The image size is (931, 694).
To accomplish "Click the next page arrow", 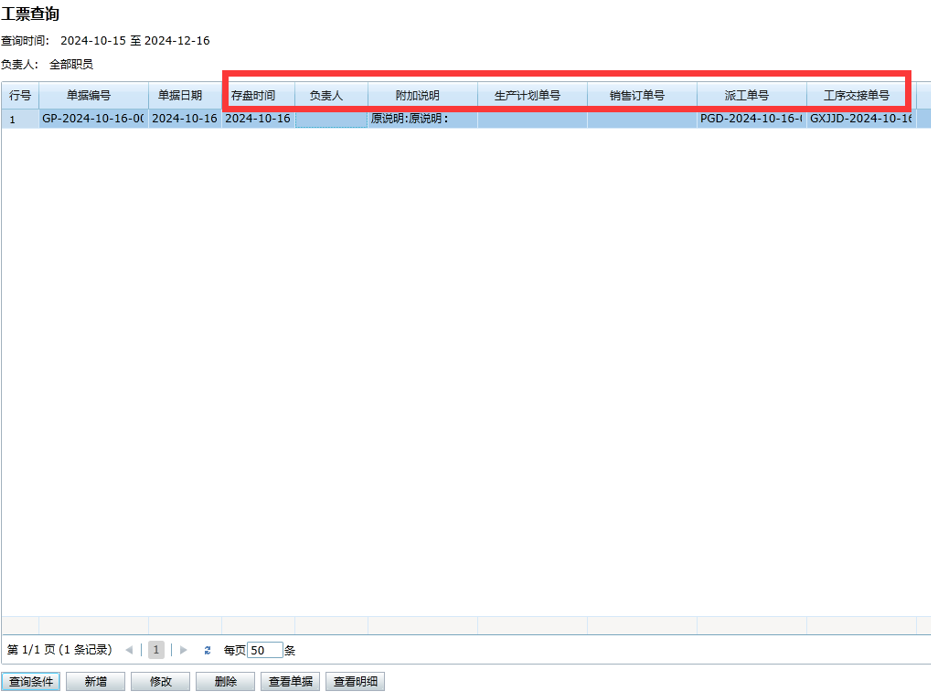I will tap(183, 650).
